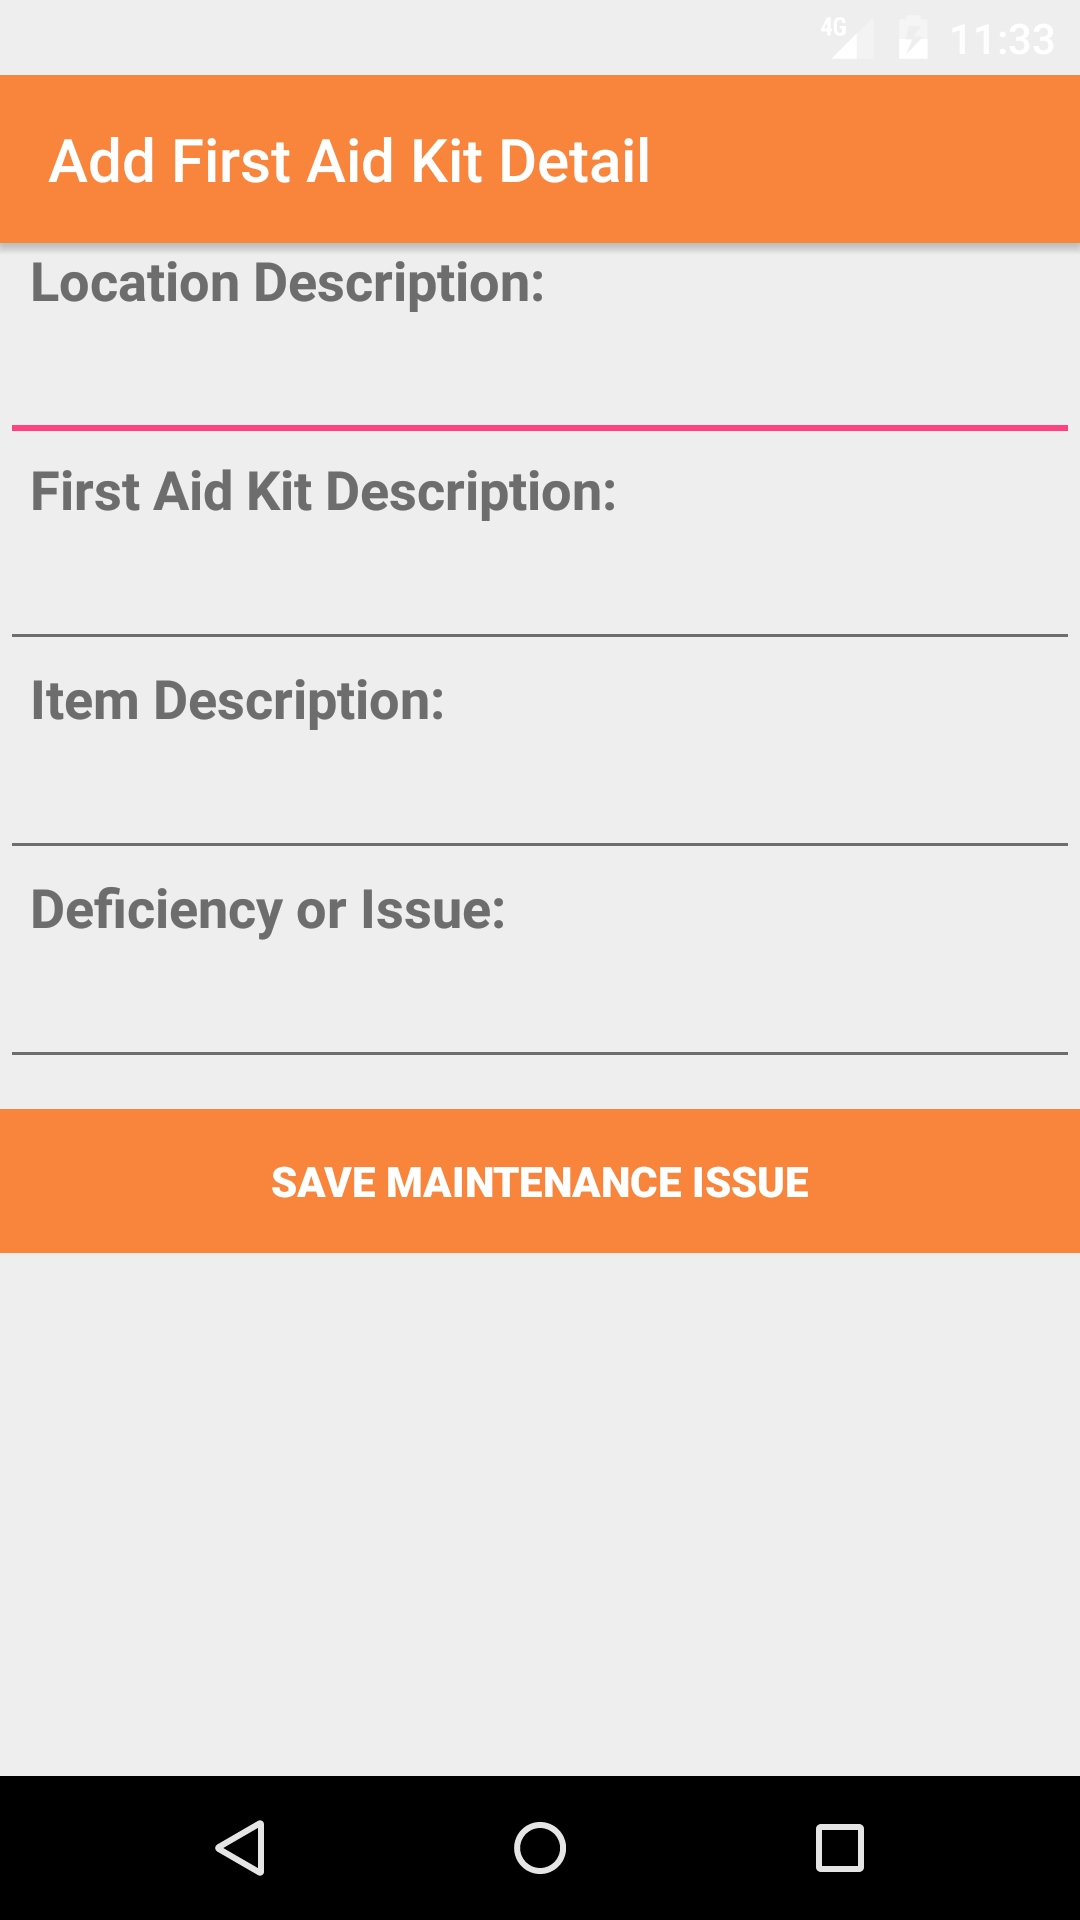Open Recents with the square icon
This screenshot has width=1080, height=1920.
click(839, 1847)
